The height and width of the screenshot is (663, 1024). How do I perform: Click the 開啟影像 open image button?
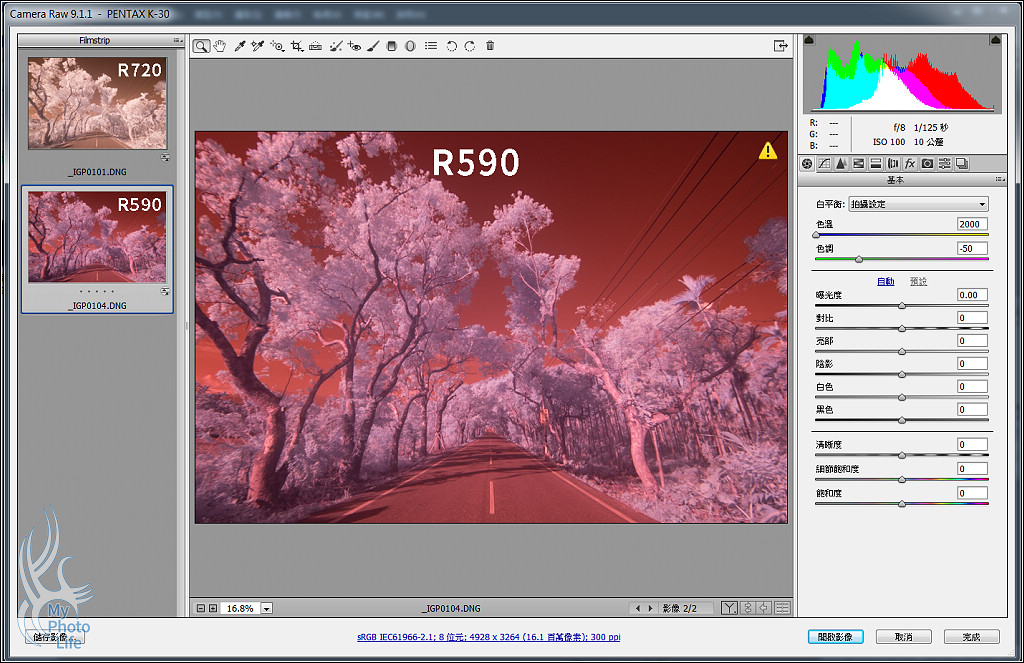835,637
